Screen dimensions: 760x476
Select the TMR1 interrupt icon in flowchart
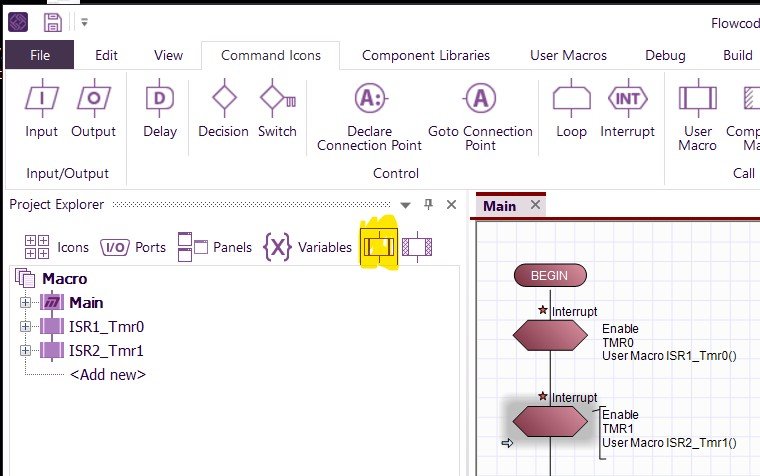click(550, 422)
